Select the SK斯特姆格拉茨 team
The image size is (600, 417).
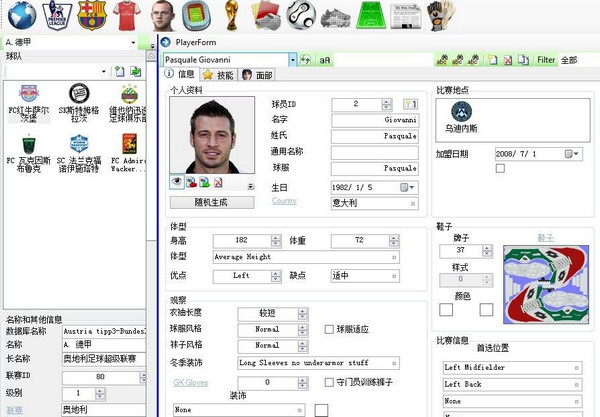point(79,103)
